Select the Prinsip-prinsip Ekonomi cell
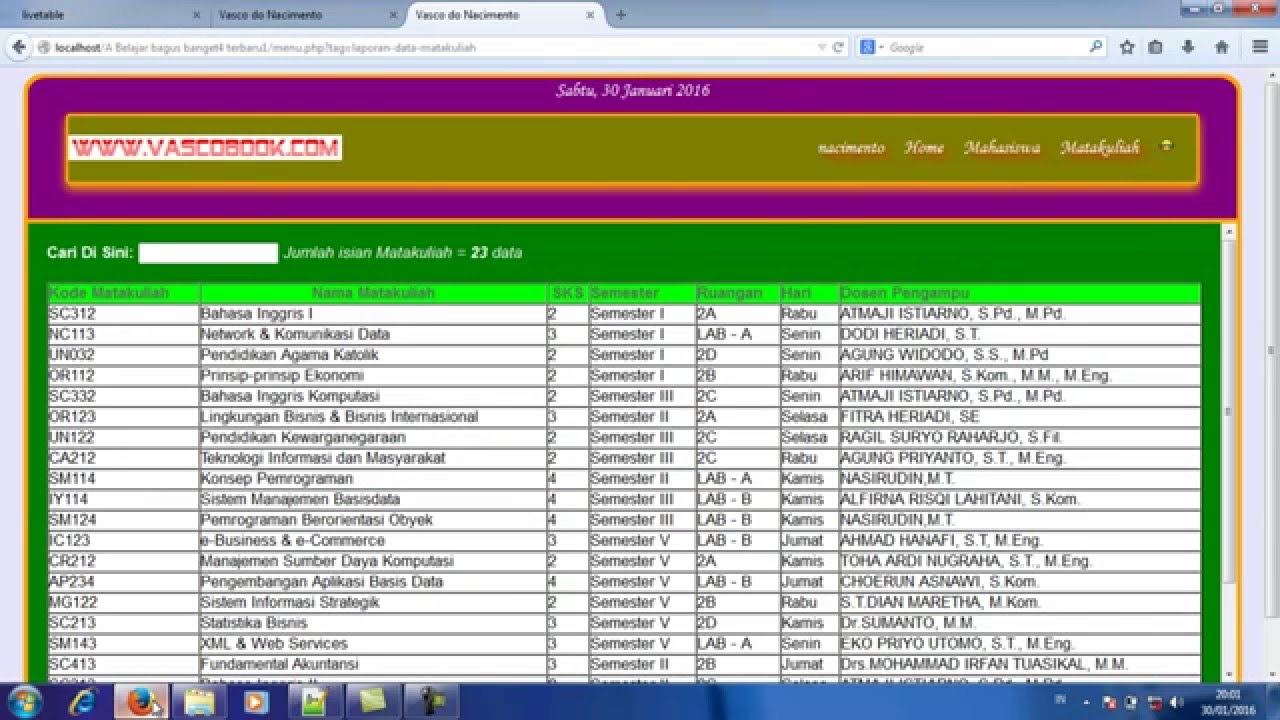 [373, 376]
